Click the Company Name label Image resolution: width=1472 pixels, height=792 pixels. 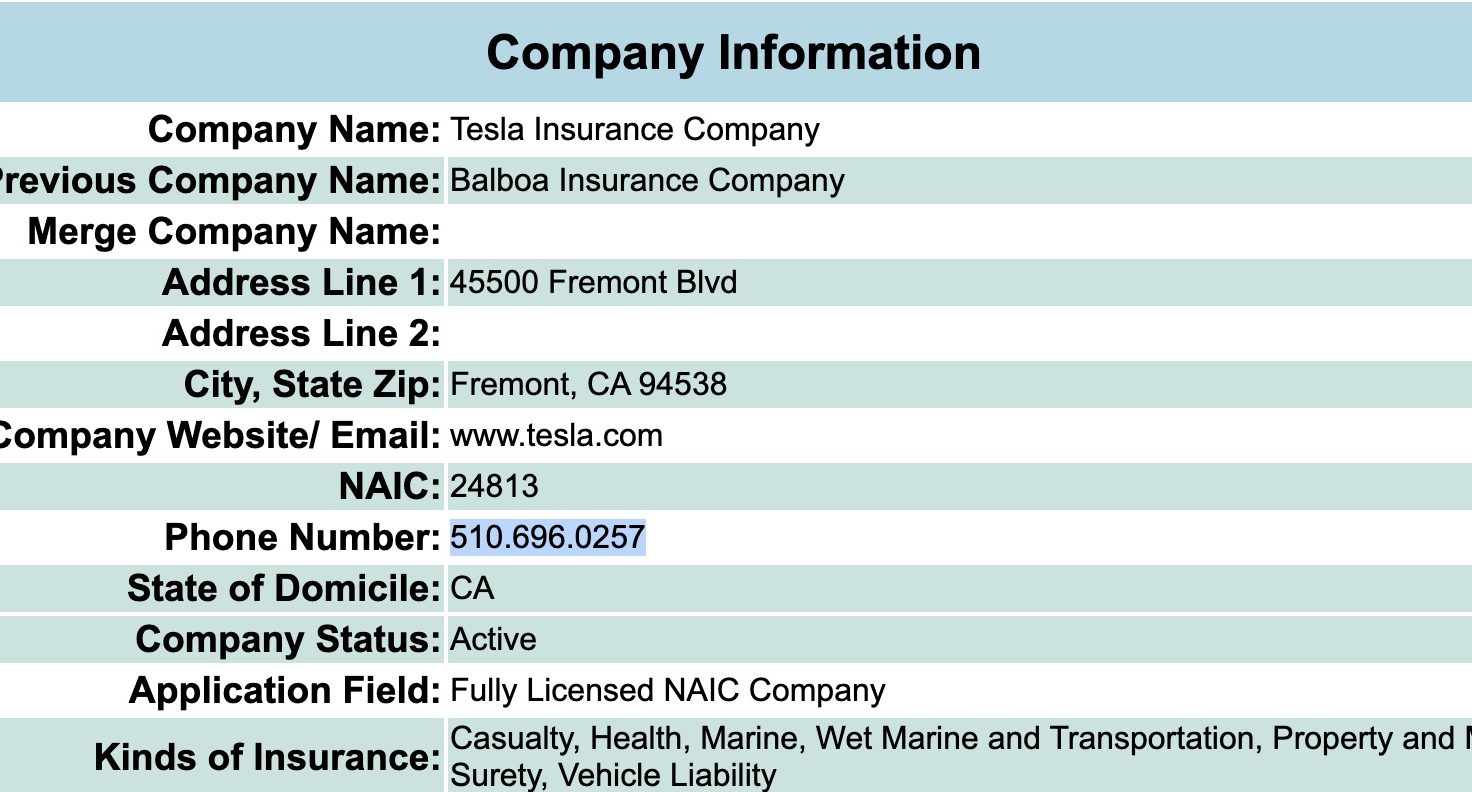(x=294, y=130)
